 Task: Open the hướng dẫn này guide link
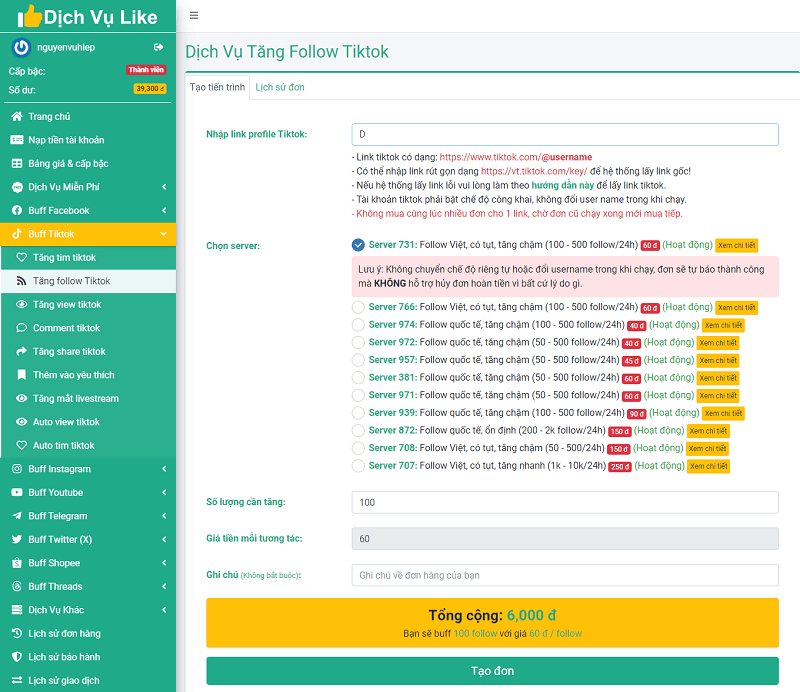pyautogui.click(x=563, y=185)
